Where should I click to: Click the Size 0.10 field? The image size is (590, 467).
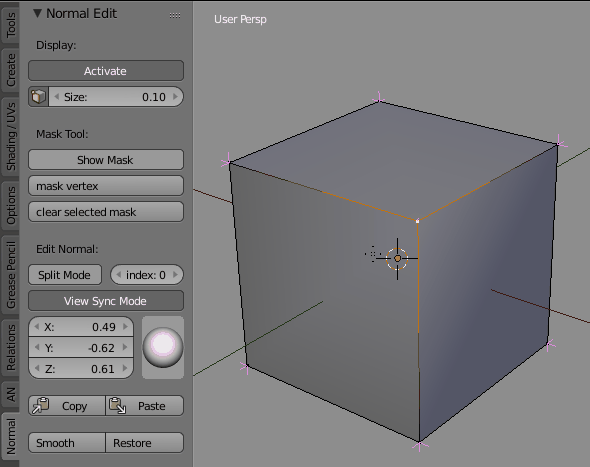tap(116, 97)
